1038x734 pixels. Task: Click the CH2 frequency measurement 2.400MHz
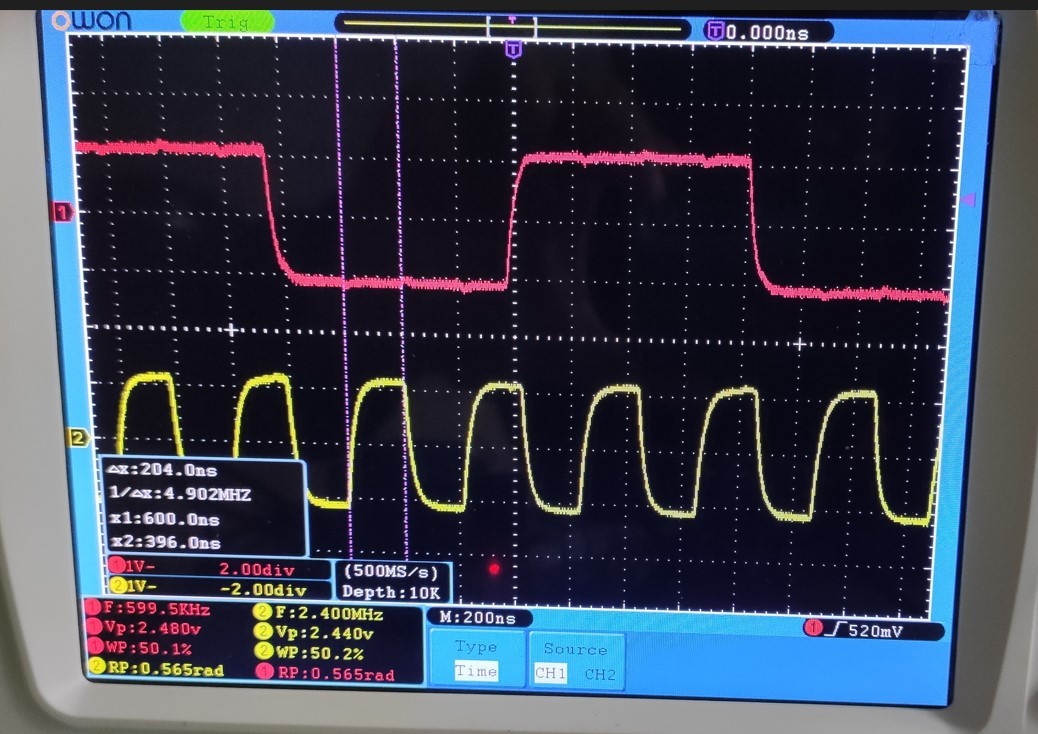(x=321, y=612)
